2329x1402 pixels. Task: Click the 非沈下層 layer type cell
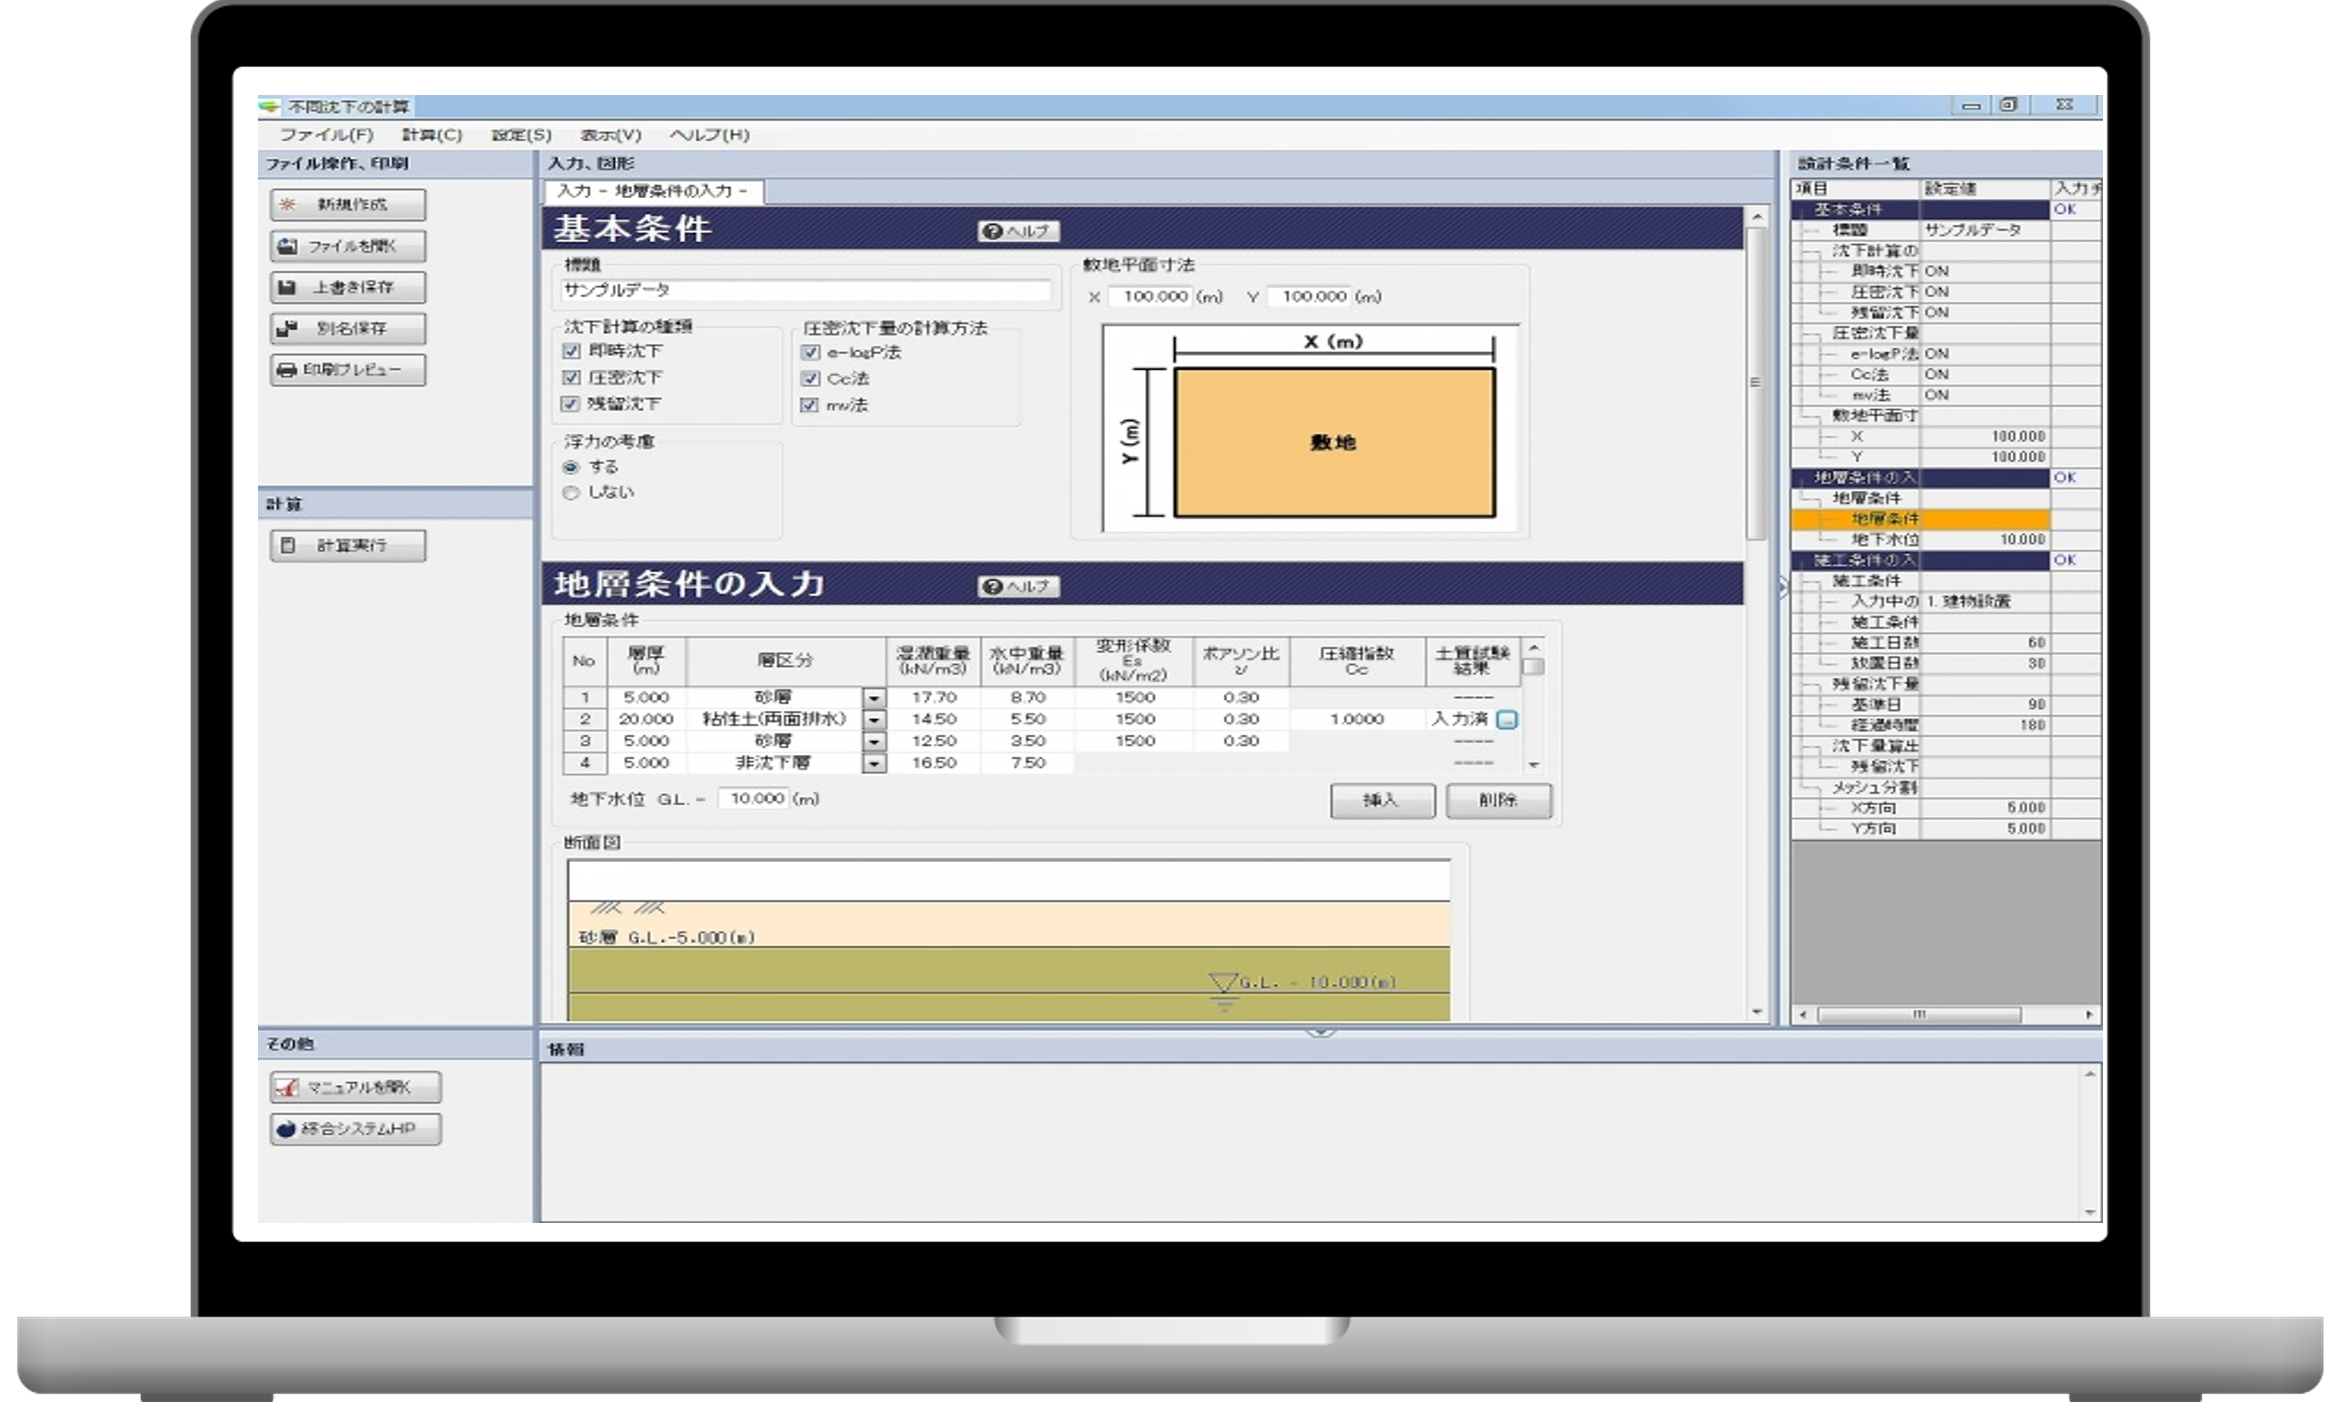[x=774, y=763]
